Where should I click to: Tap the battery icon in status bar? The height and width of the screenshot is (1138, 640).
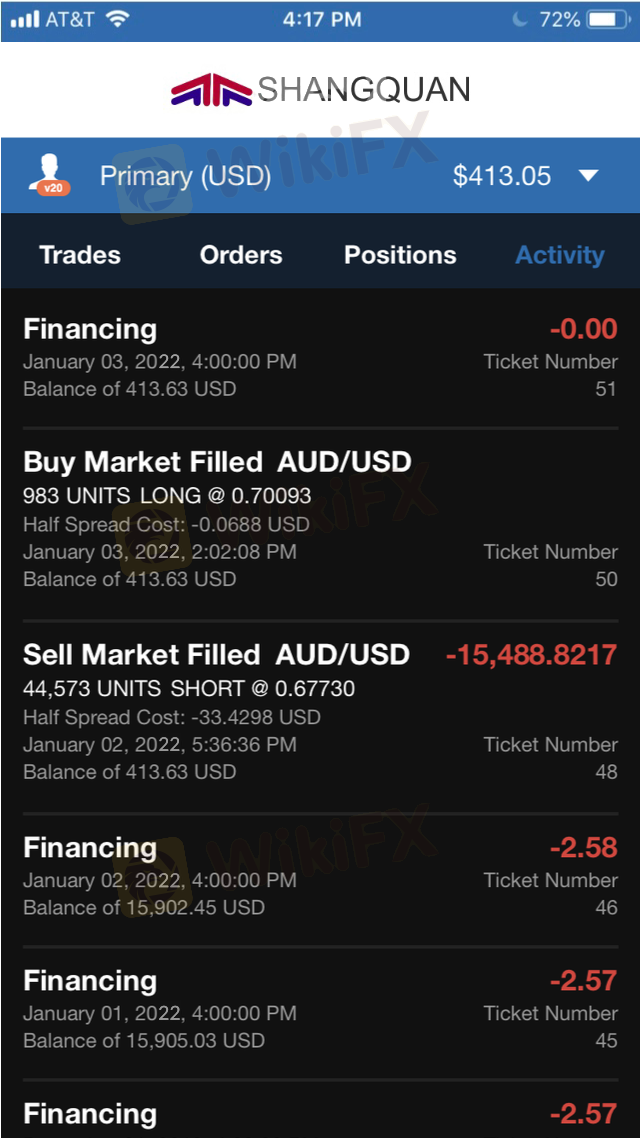pos(607,19)
